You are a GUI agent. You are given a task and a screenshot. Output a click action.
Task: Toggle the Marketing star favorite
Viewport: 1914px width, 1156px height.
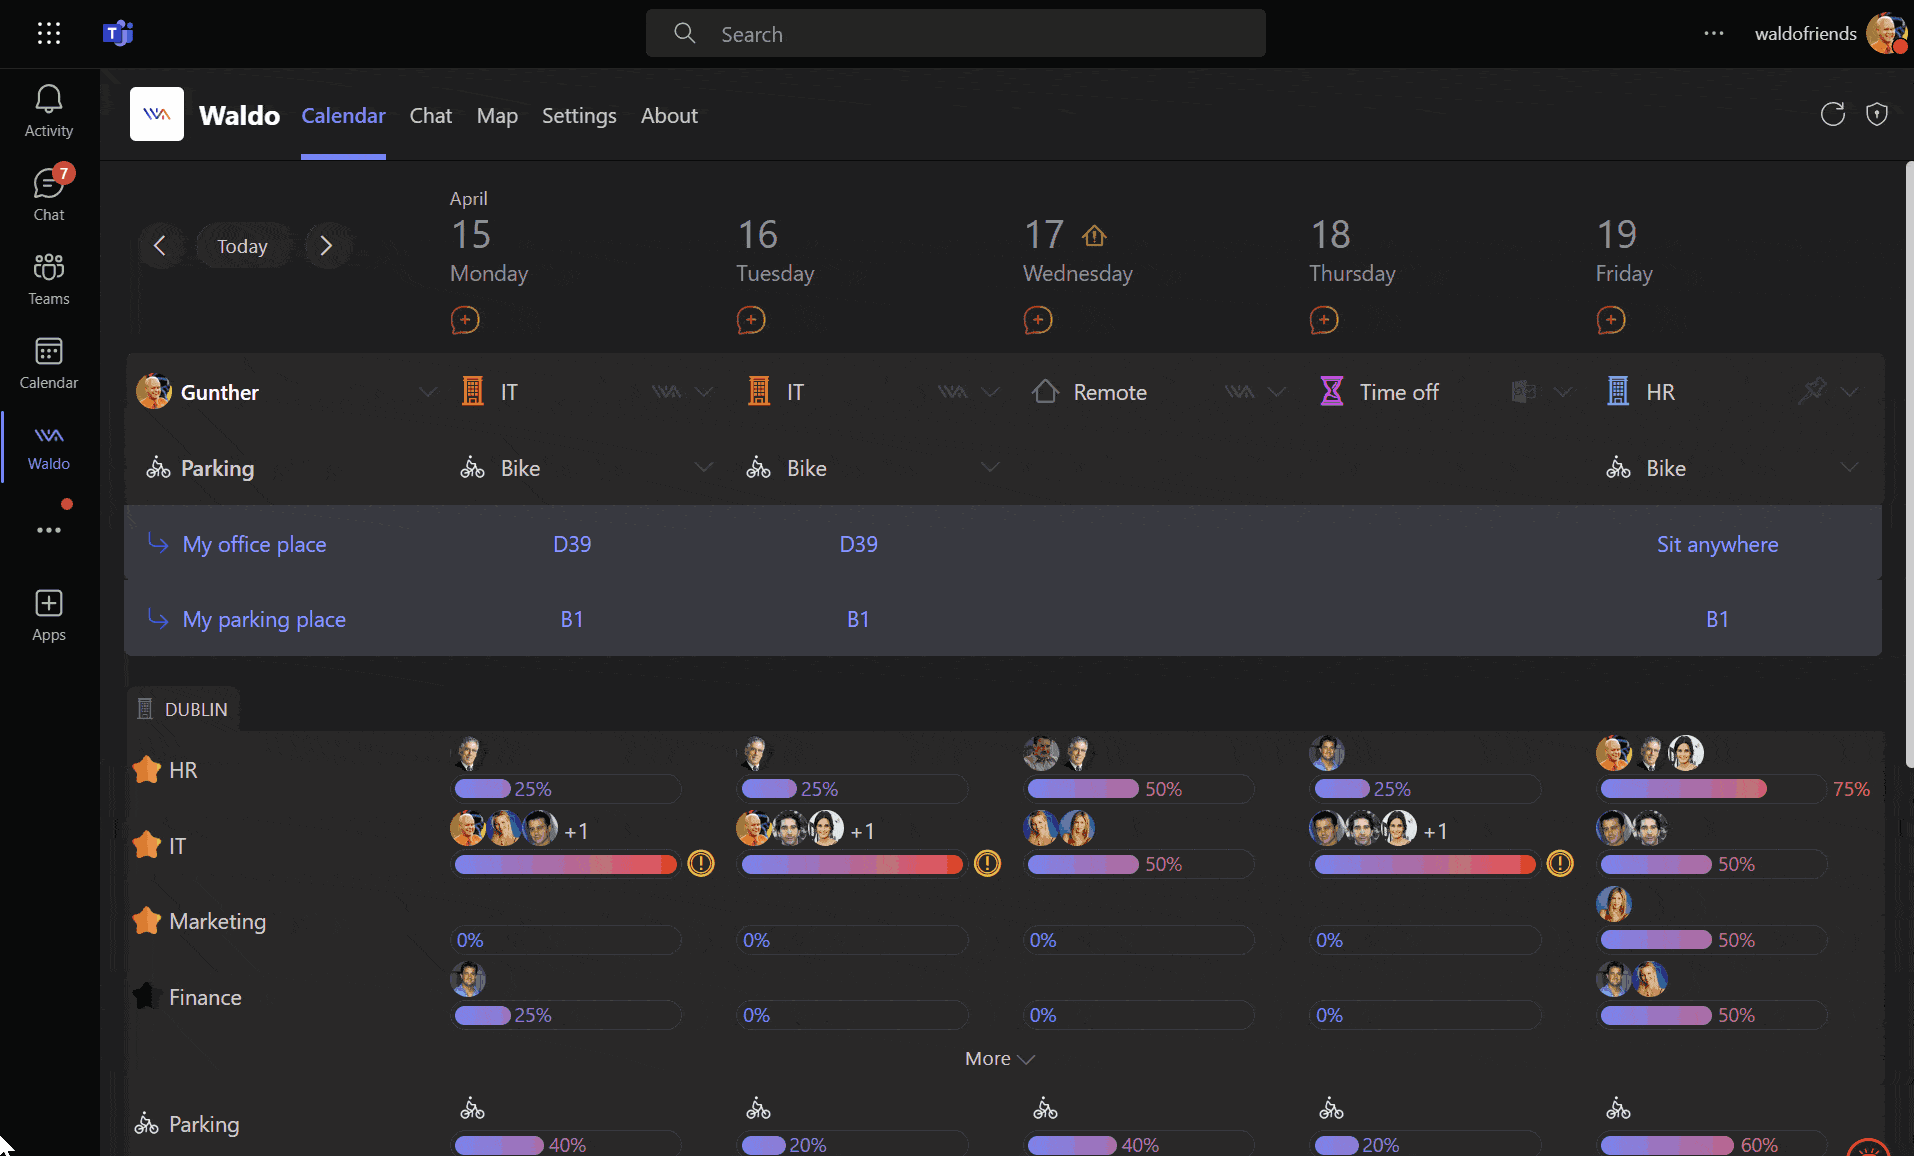(x=147, y=920)
